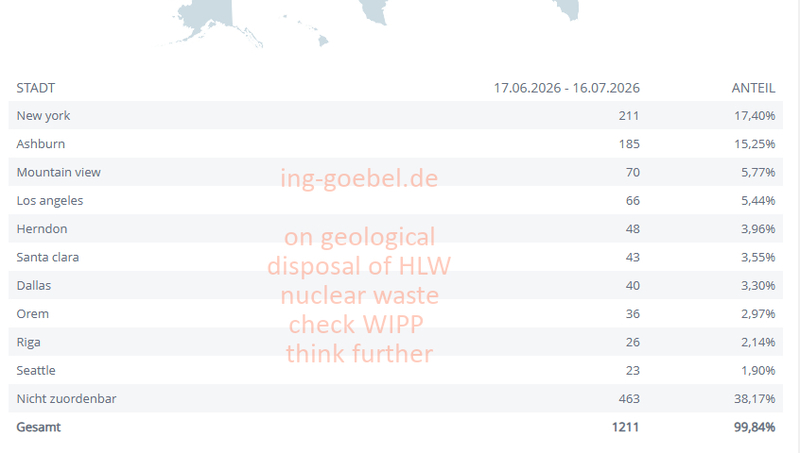Screen dimensions: 800x453
Task: Click the Gesamt total row label
Action: pyautogui.click(x=38, y=427)
